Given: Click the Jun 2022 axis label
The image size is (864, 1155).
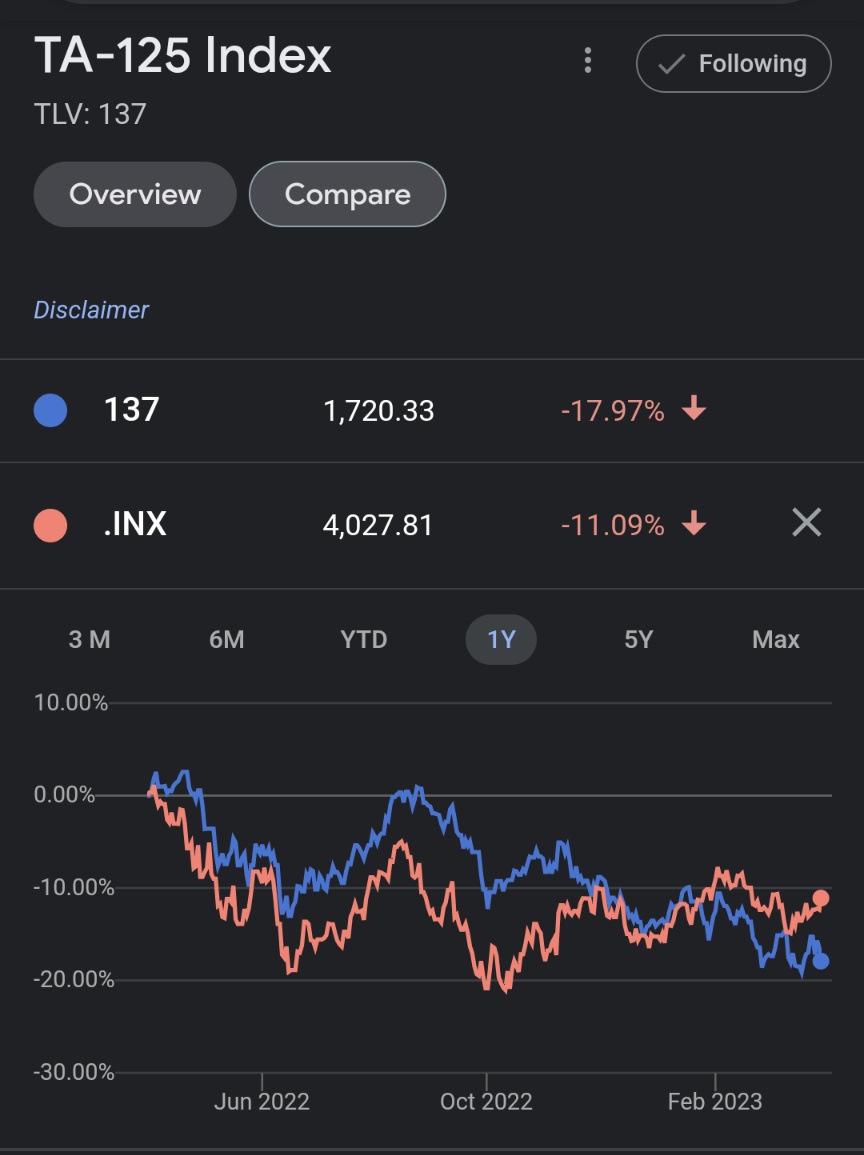Looking at the screenshot, I should pyautogui.click(x=261, y=1101).
